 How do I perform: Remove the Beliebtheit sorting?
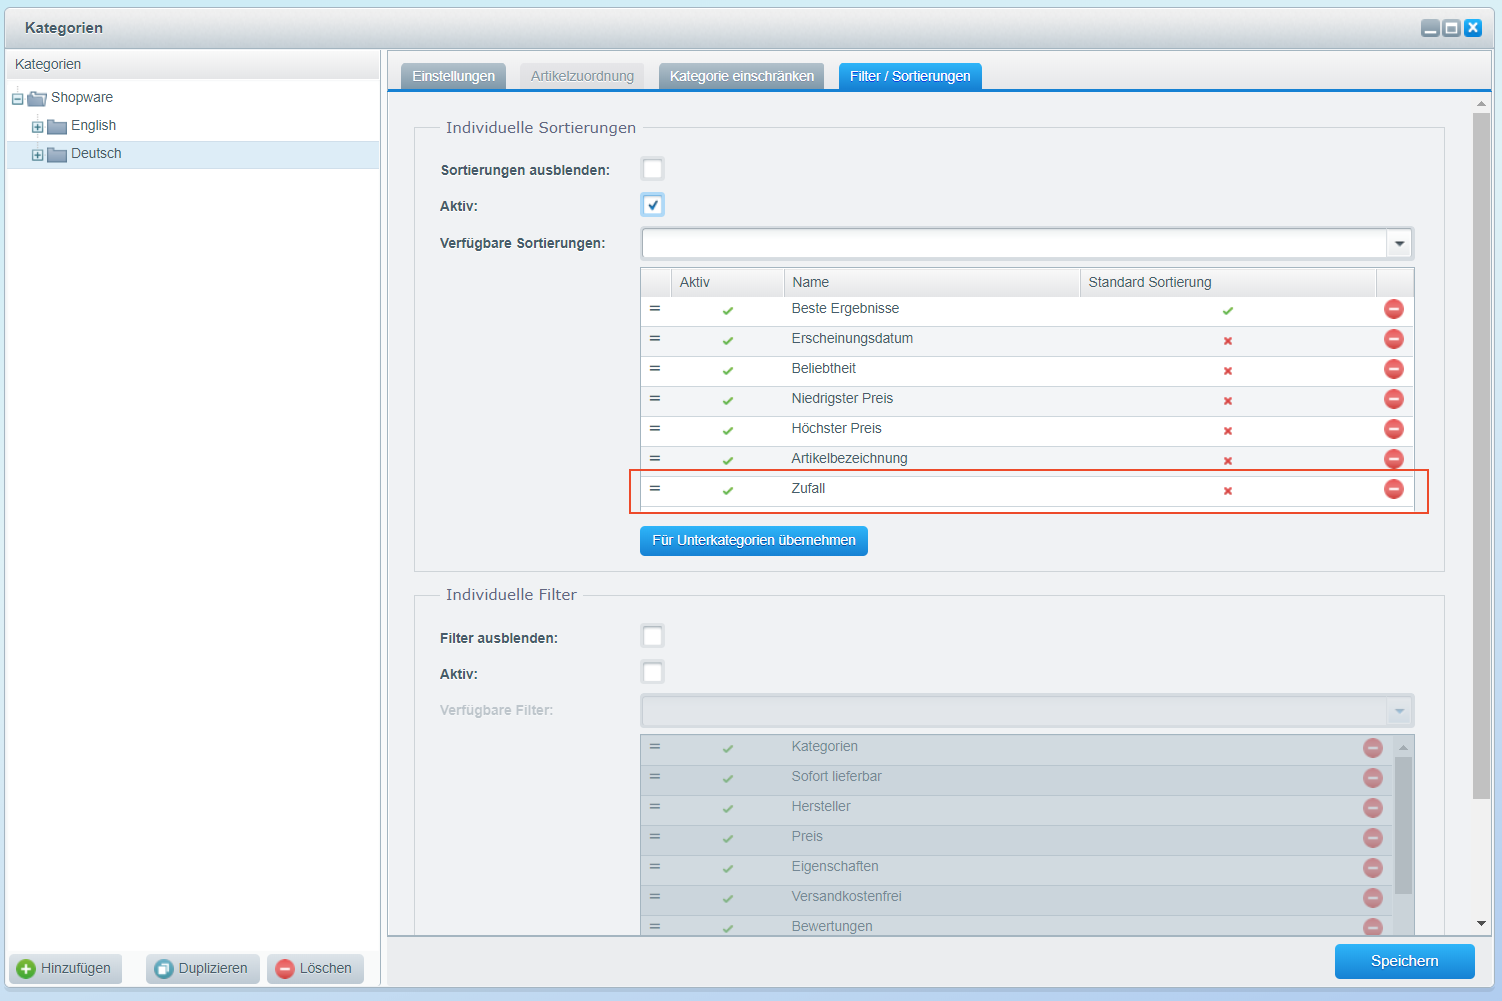tap(1393, 369)
